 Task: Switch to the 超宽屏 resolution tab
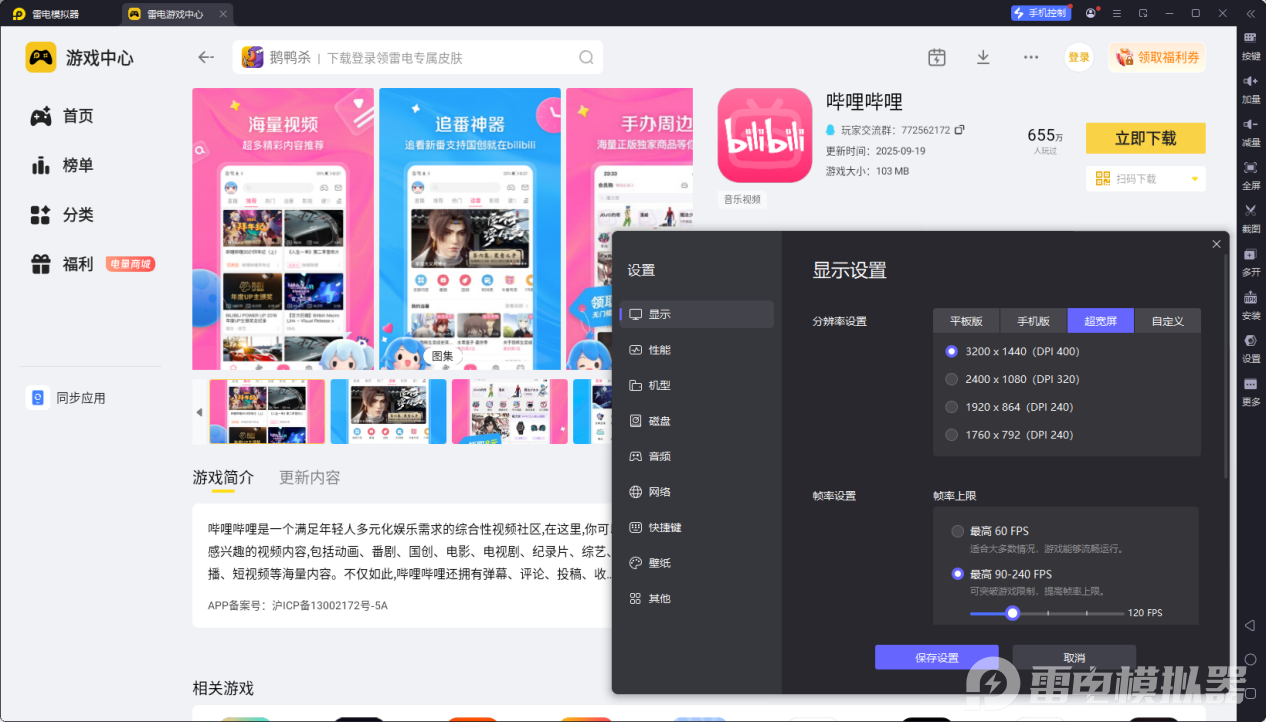1100,321
